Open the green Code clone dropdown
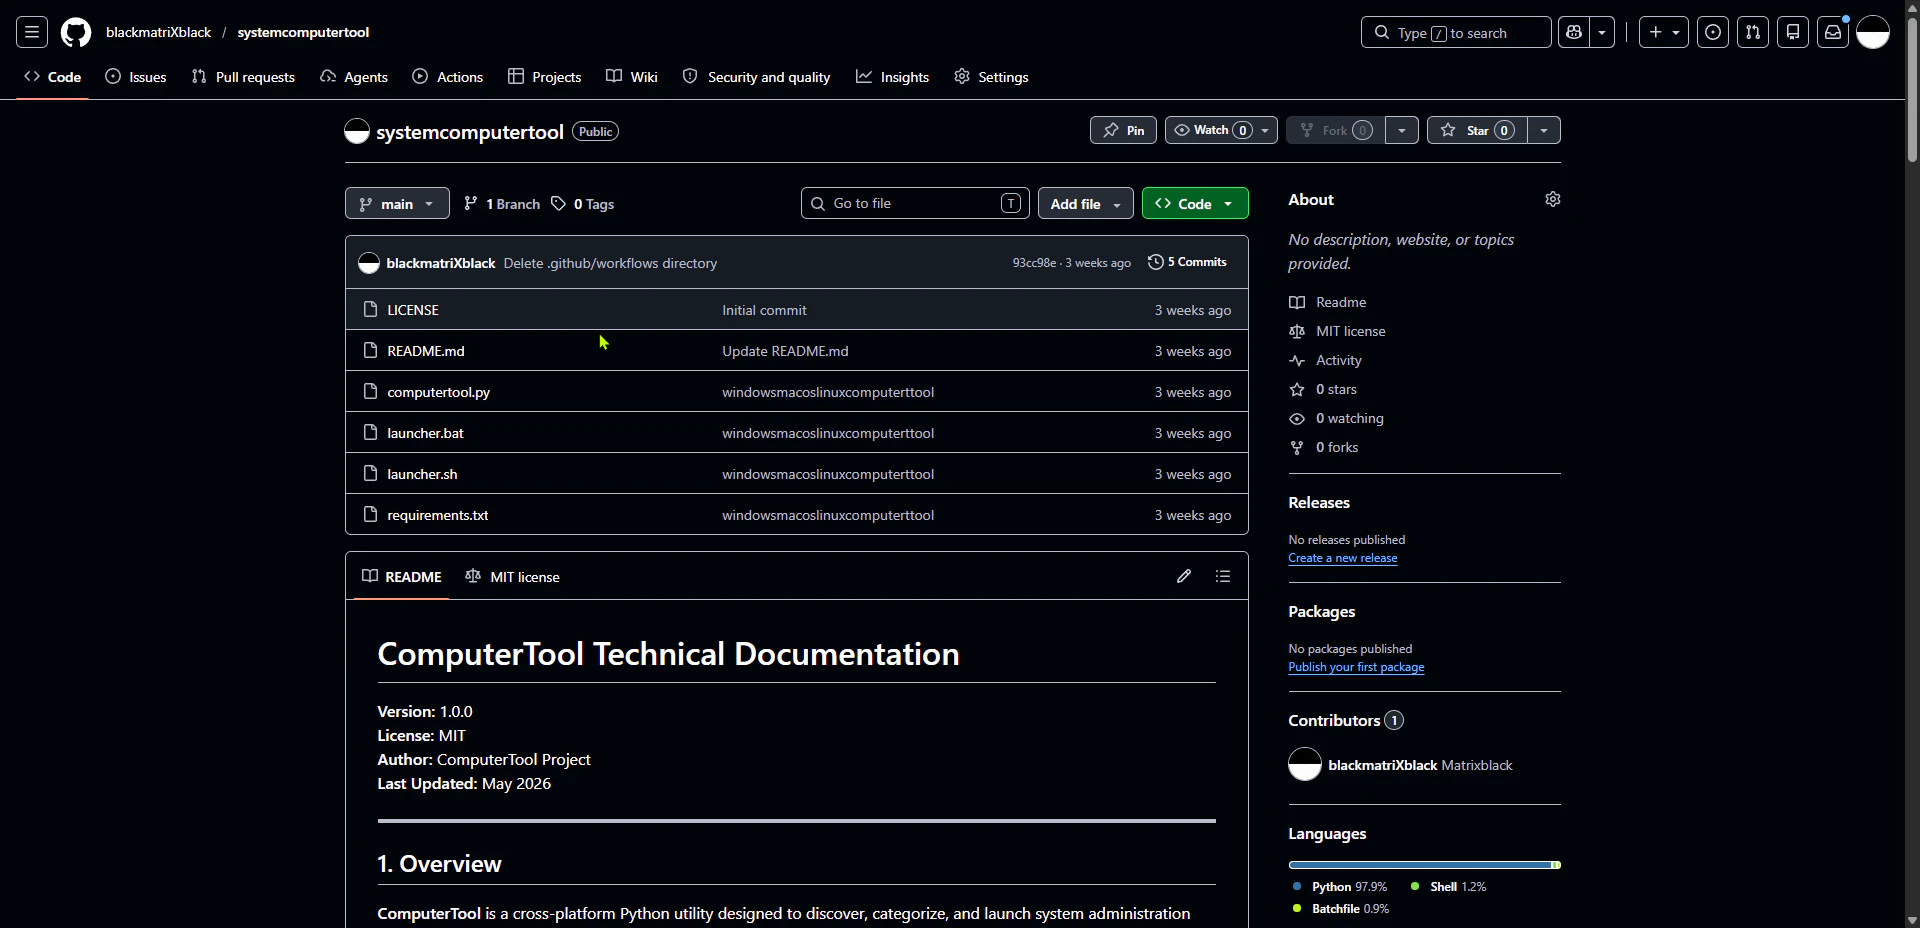Screen dimensions: 1920x928 [1195, 203]
